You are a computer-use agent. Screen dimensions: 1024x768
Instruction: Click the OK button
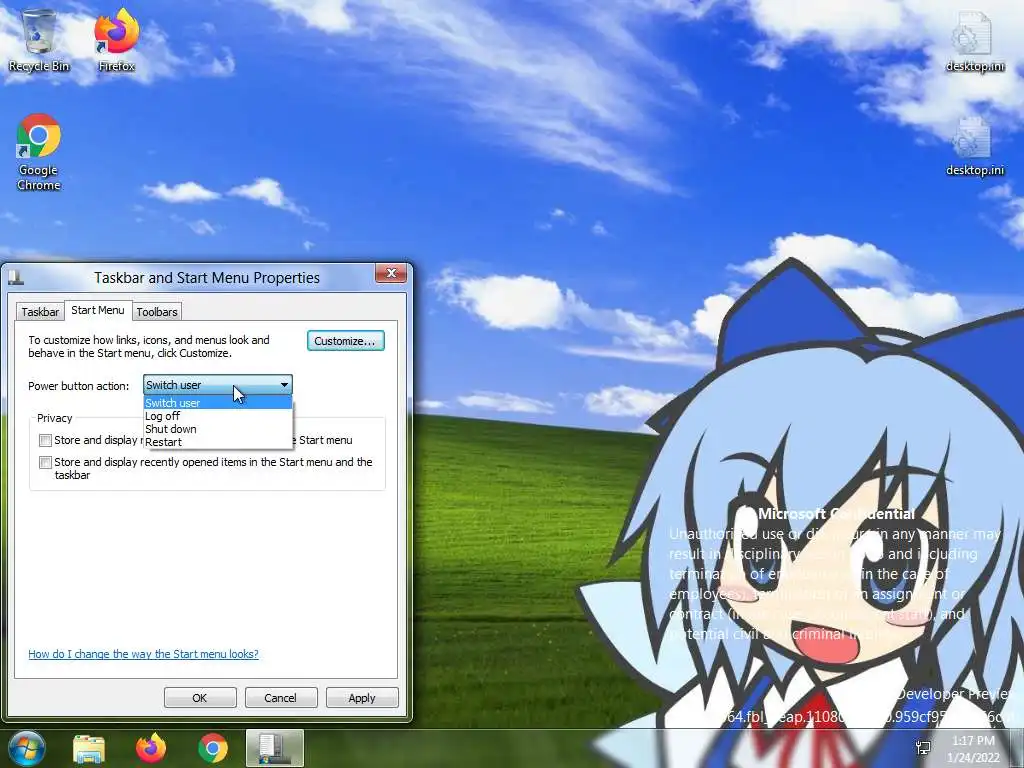200,697
